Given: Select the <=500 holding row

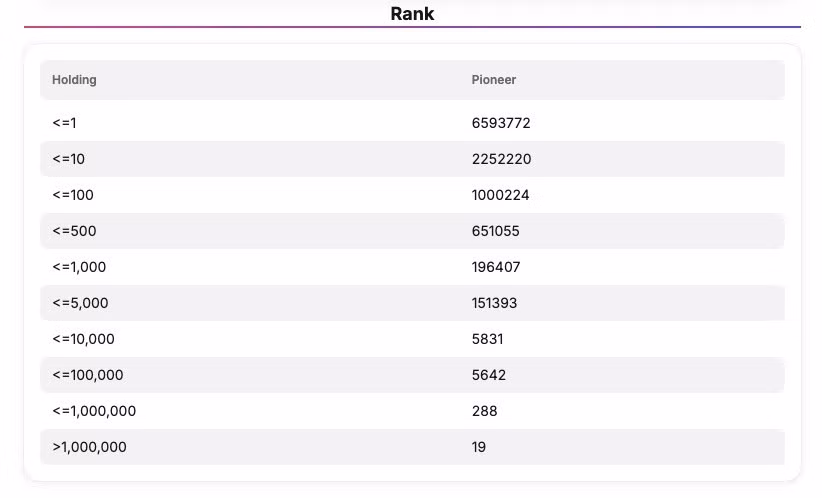Looking at the screenshot, I should (x=412, y=231).
